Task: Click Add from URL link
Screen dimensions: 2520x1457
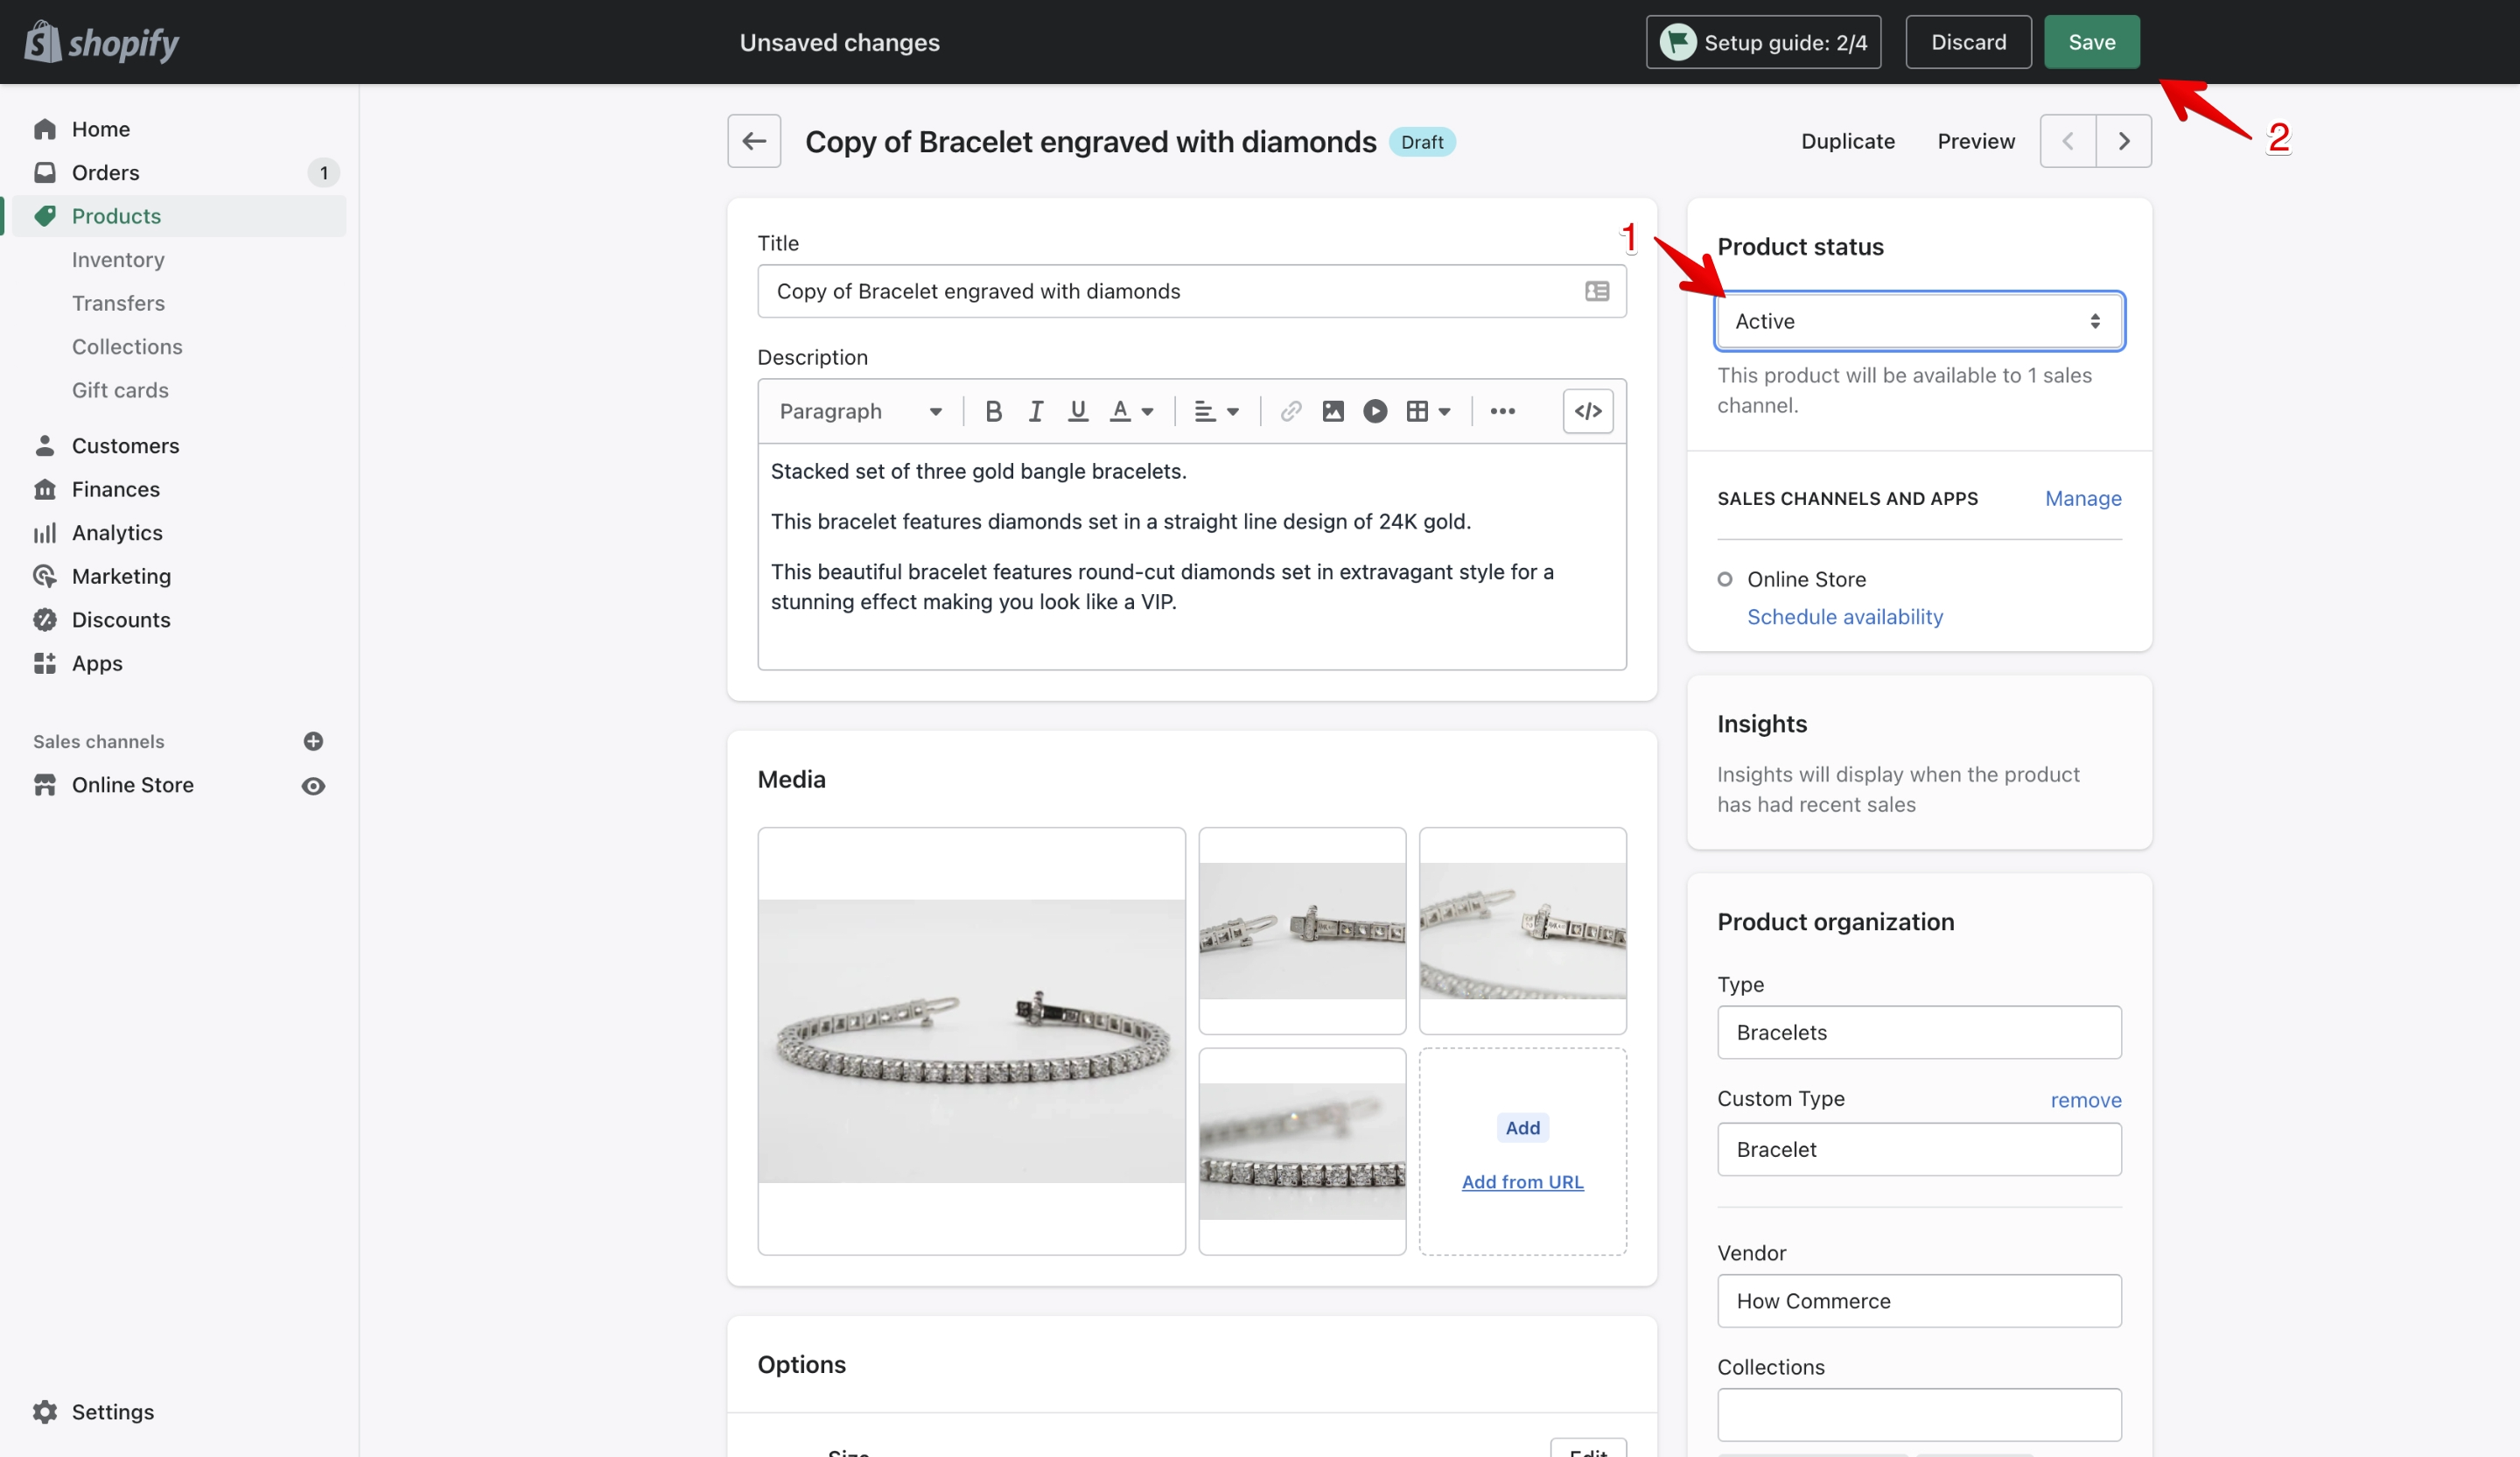Action: (1522, 1182)
